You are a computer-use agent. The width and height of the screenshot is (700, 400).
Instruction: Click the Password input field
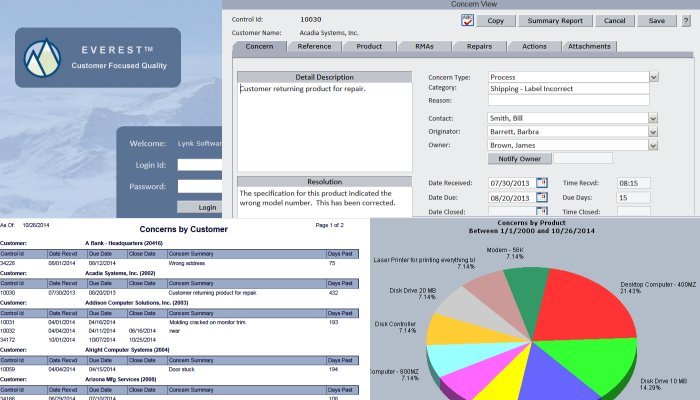tap(200, 186)
